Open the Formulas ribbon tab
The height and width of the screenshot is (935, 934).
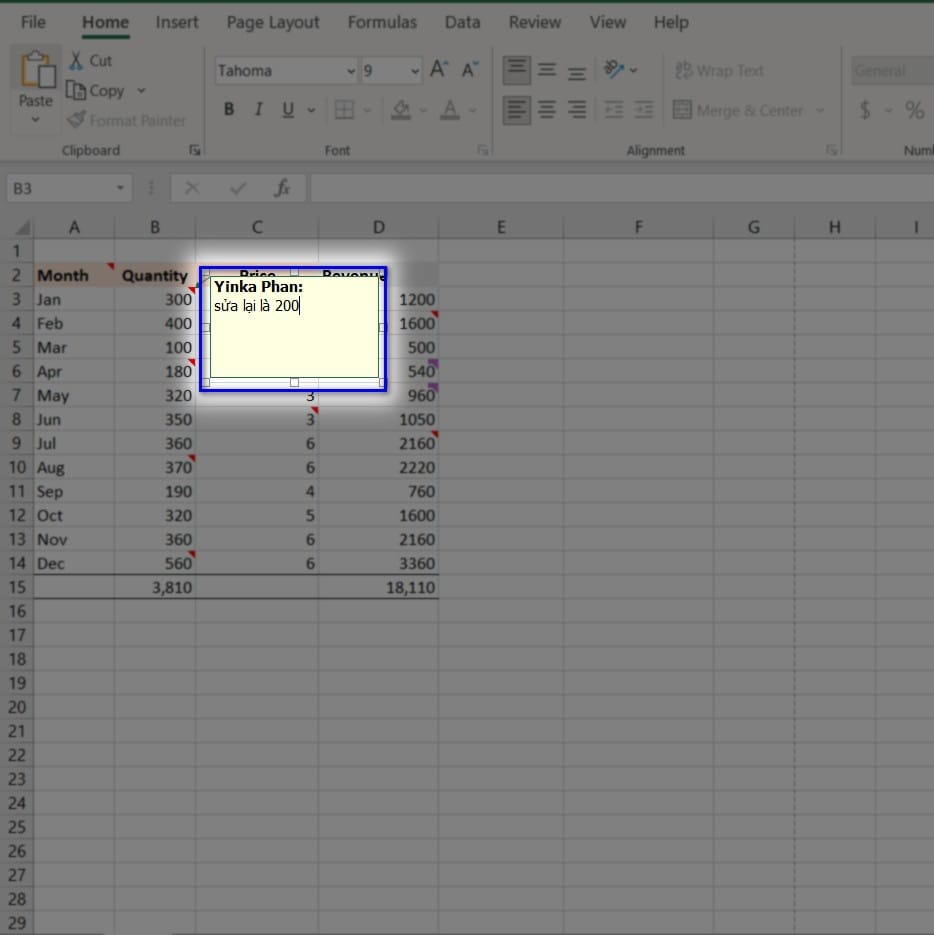pos(382,23)
